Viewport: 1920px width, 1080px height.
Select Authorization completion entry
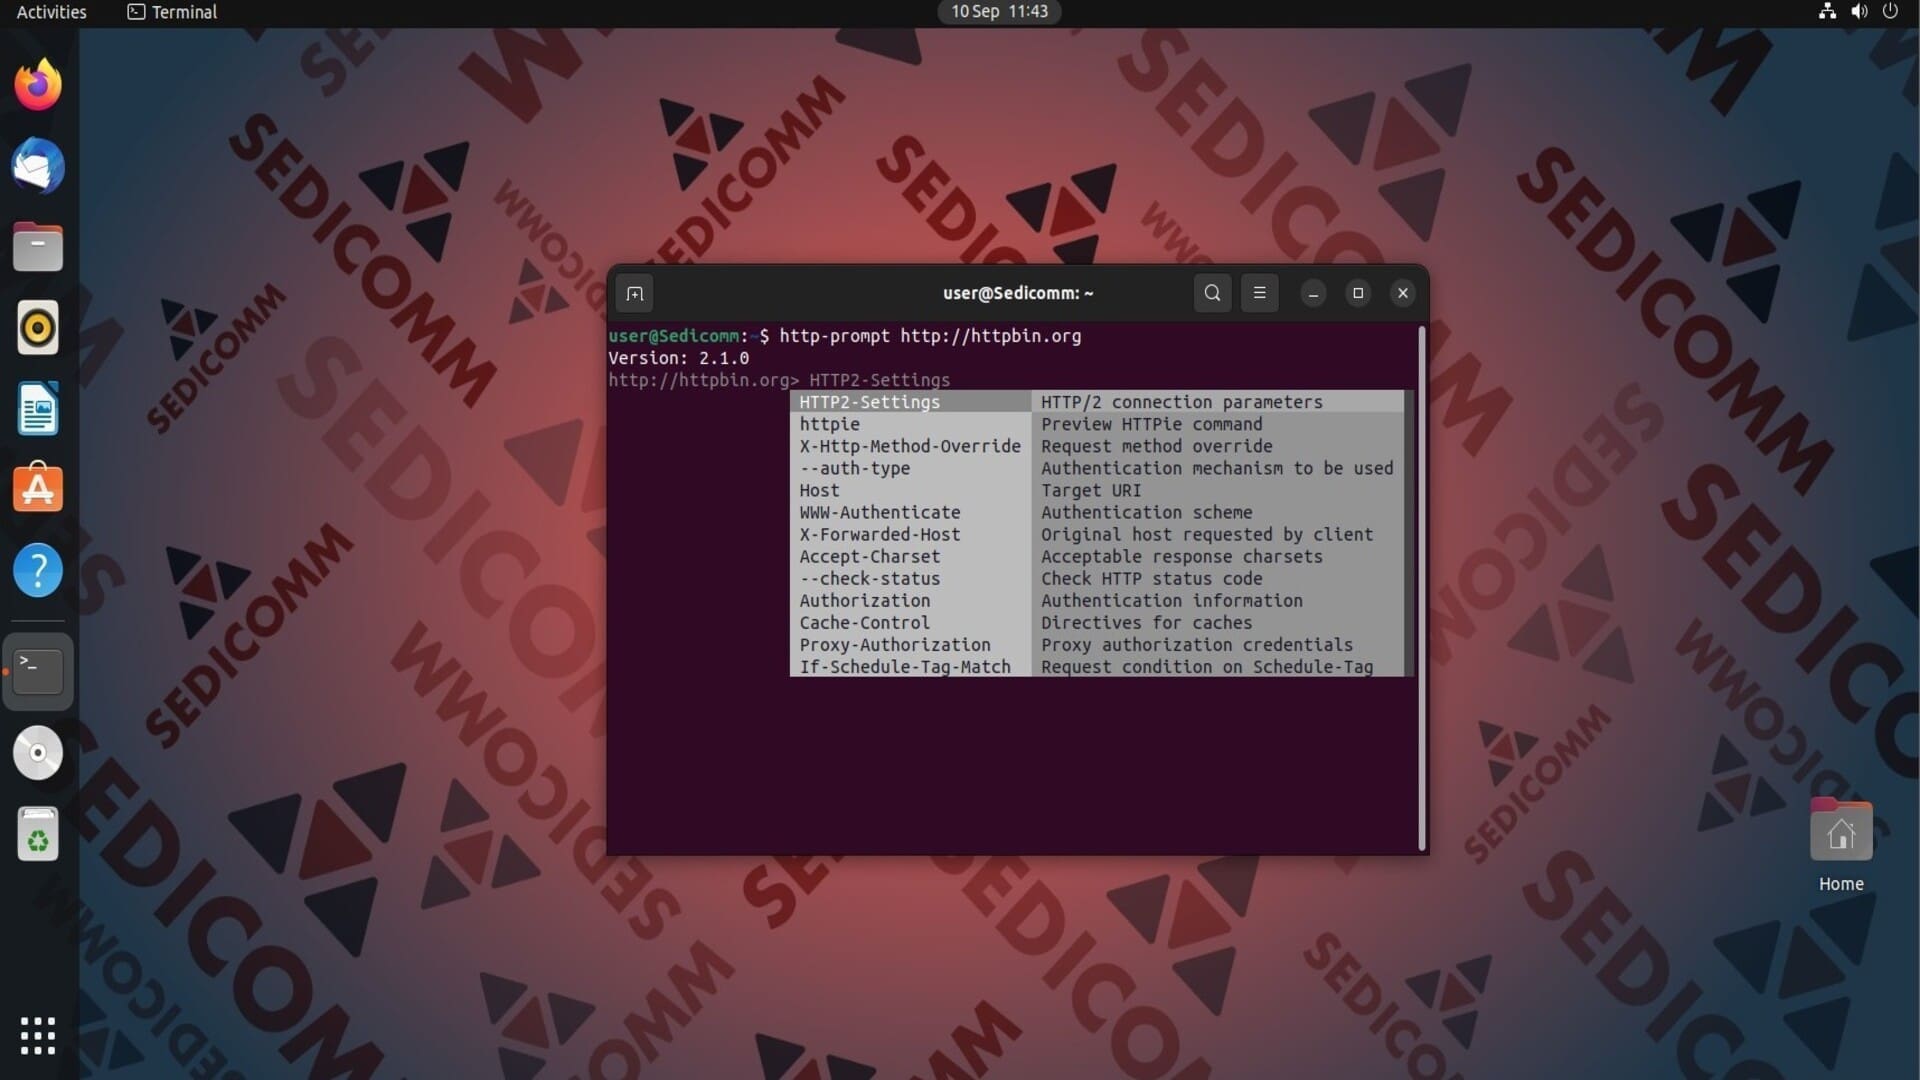coord(910,600)
